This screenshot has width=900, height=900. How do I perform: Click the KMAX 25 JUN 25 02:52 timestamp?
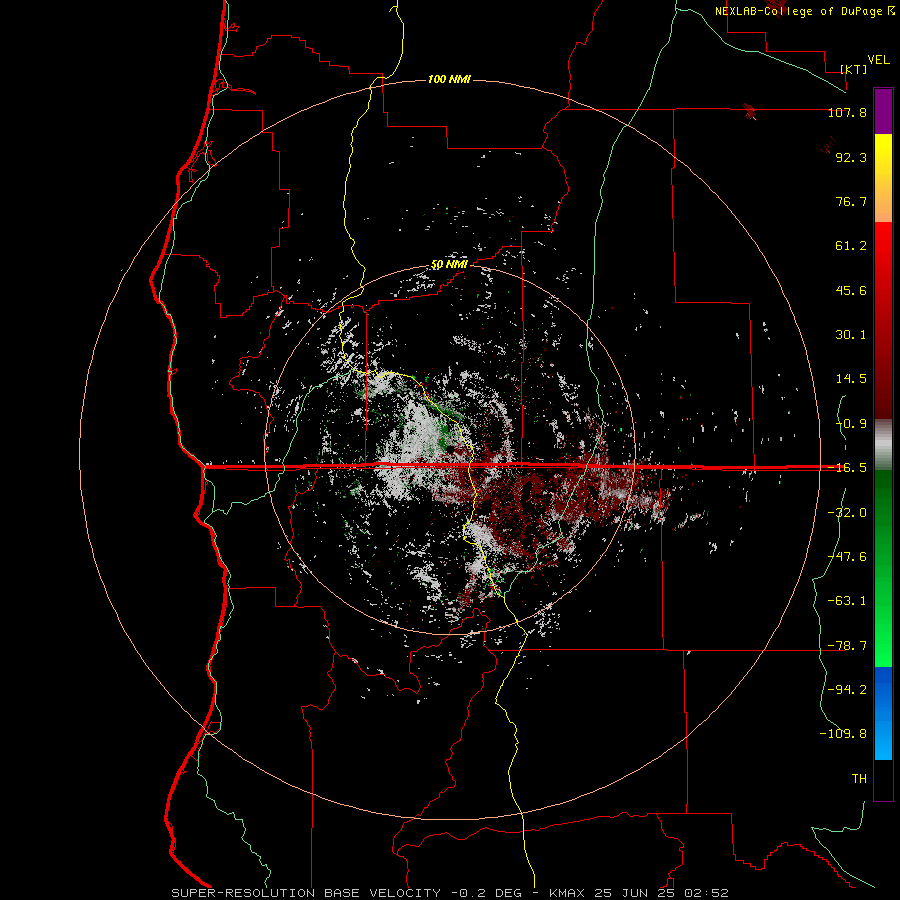639,893
